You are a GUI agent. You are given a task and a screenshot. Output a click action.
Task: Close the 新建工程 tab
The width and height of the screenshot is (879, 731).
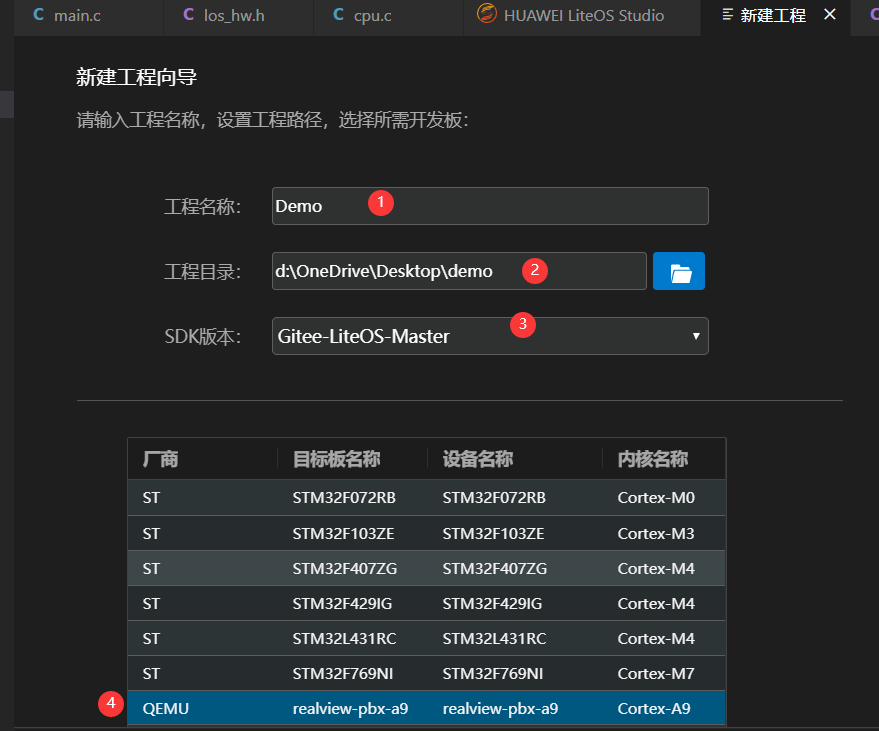point(830,15)
